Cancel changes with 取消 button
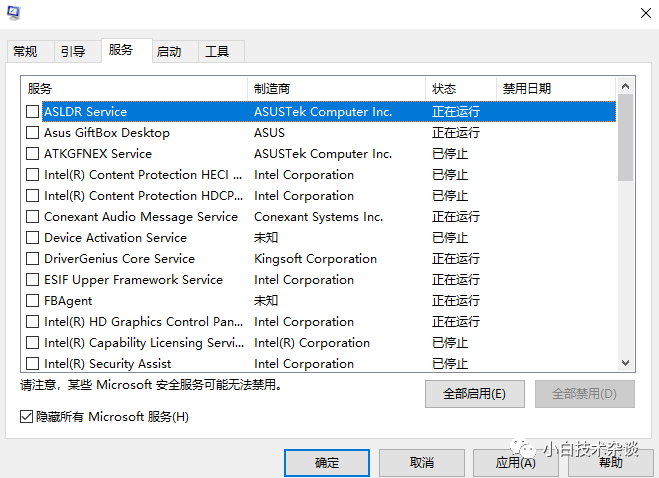 tap(422, 462)
